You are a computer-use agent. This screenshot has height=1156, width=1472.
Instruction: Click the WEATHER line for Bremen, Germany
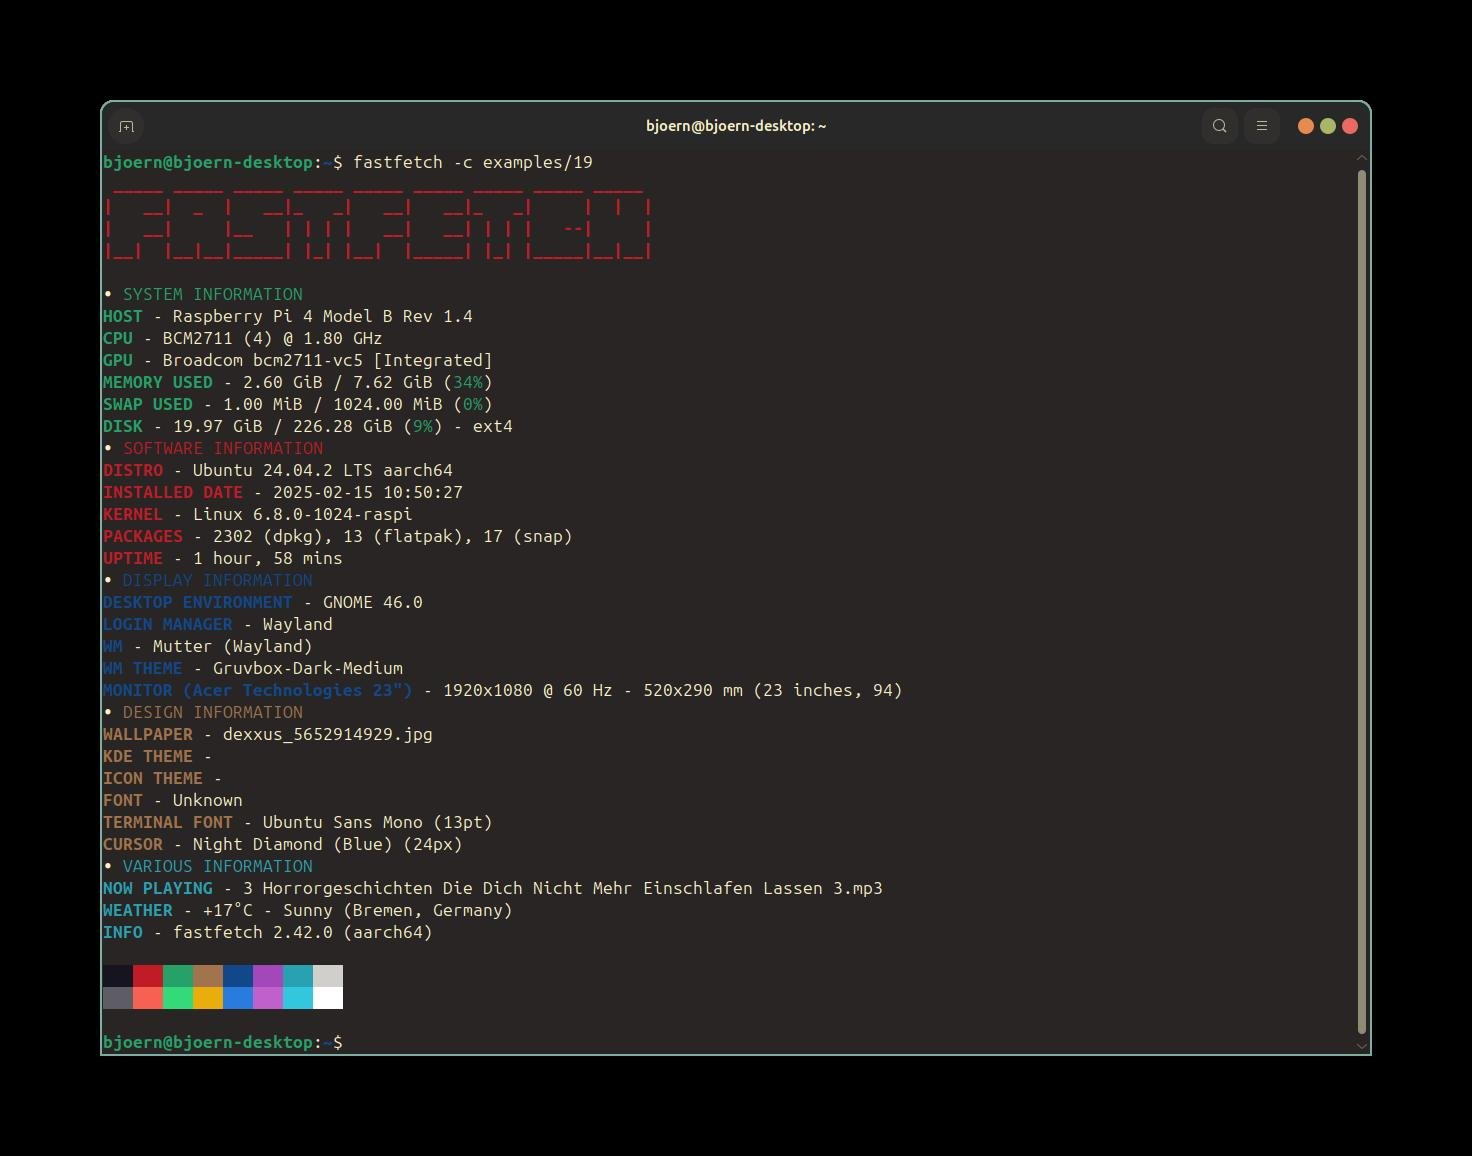pos(308,910)
